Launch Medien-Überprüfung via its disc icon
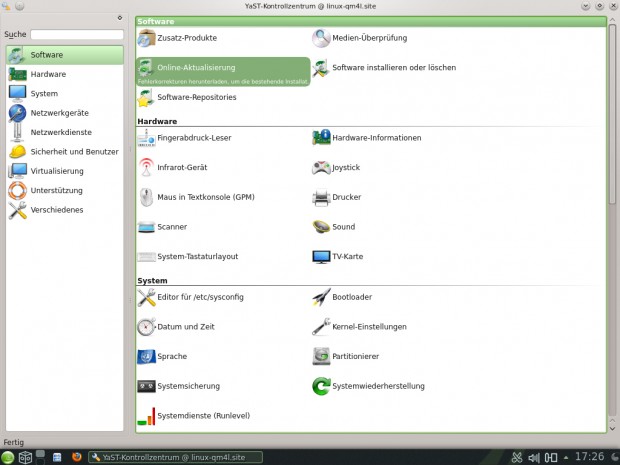 (x=321, y=38)
